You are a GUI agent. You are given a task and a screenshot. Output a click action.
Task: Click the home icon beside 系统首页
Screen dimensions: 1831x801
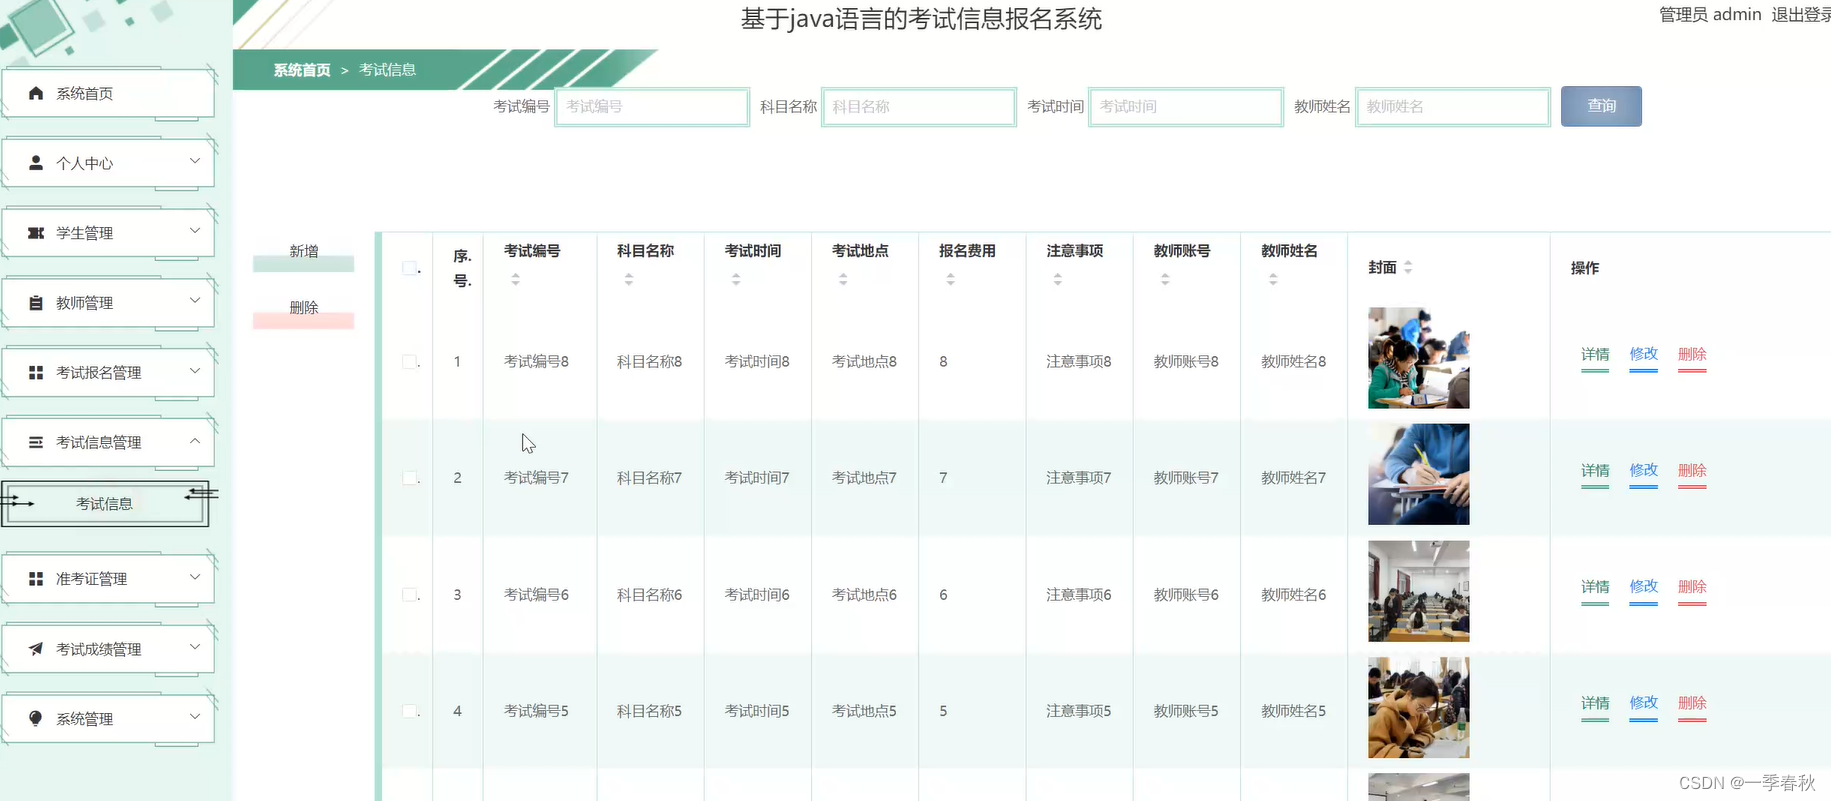click(x=36, y=93)
